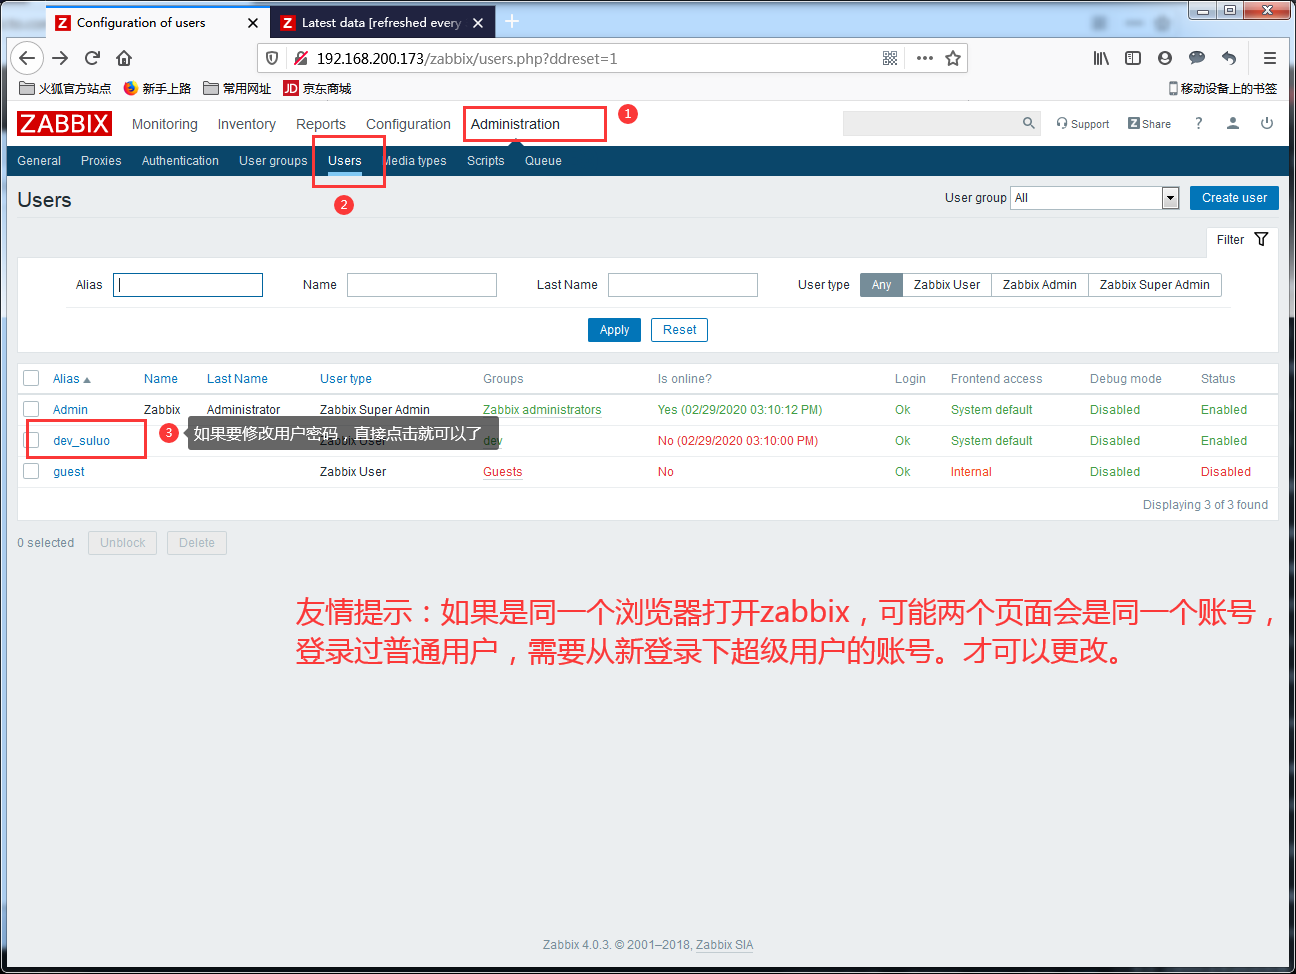The height and width of the screenshot is (974, 1296).
Task: Select user type Zabbix Super Admin
Action: pos(1155,285)
